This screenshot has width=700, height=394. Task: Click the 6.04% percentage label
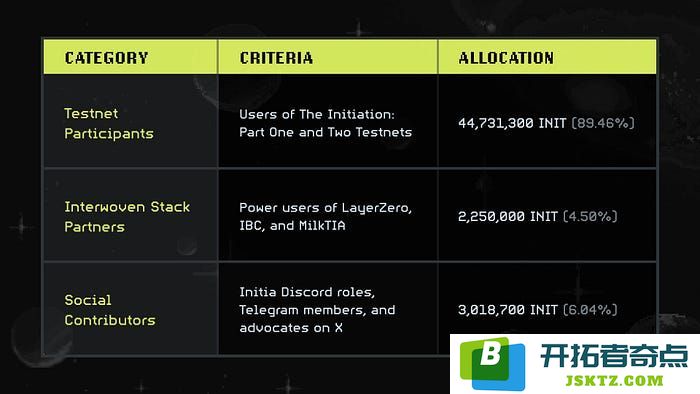click(590, 310)
